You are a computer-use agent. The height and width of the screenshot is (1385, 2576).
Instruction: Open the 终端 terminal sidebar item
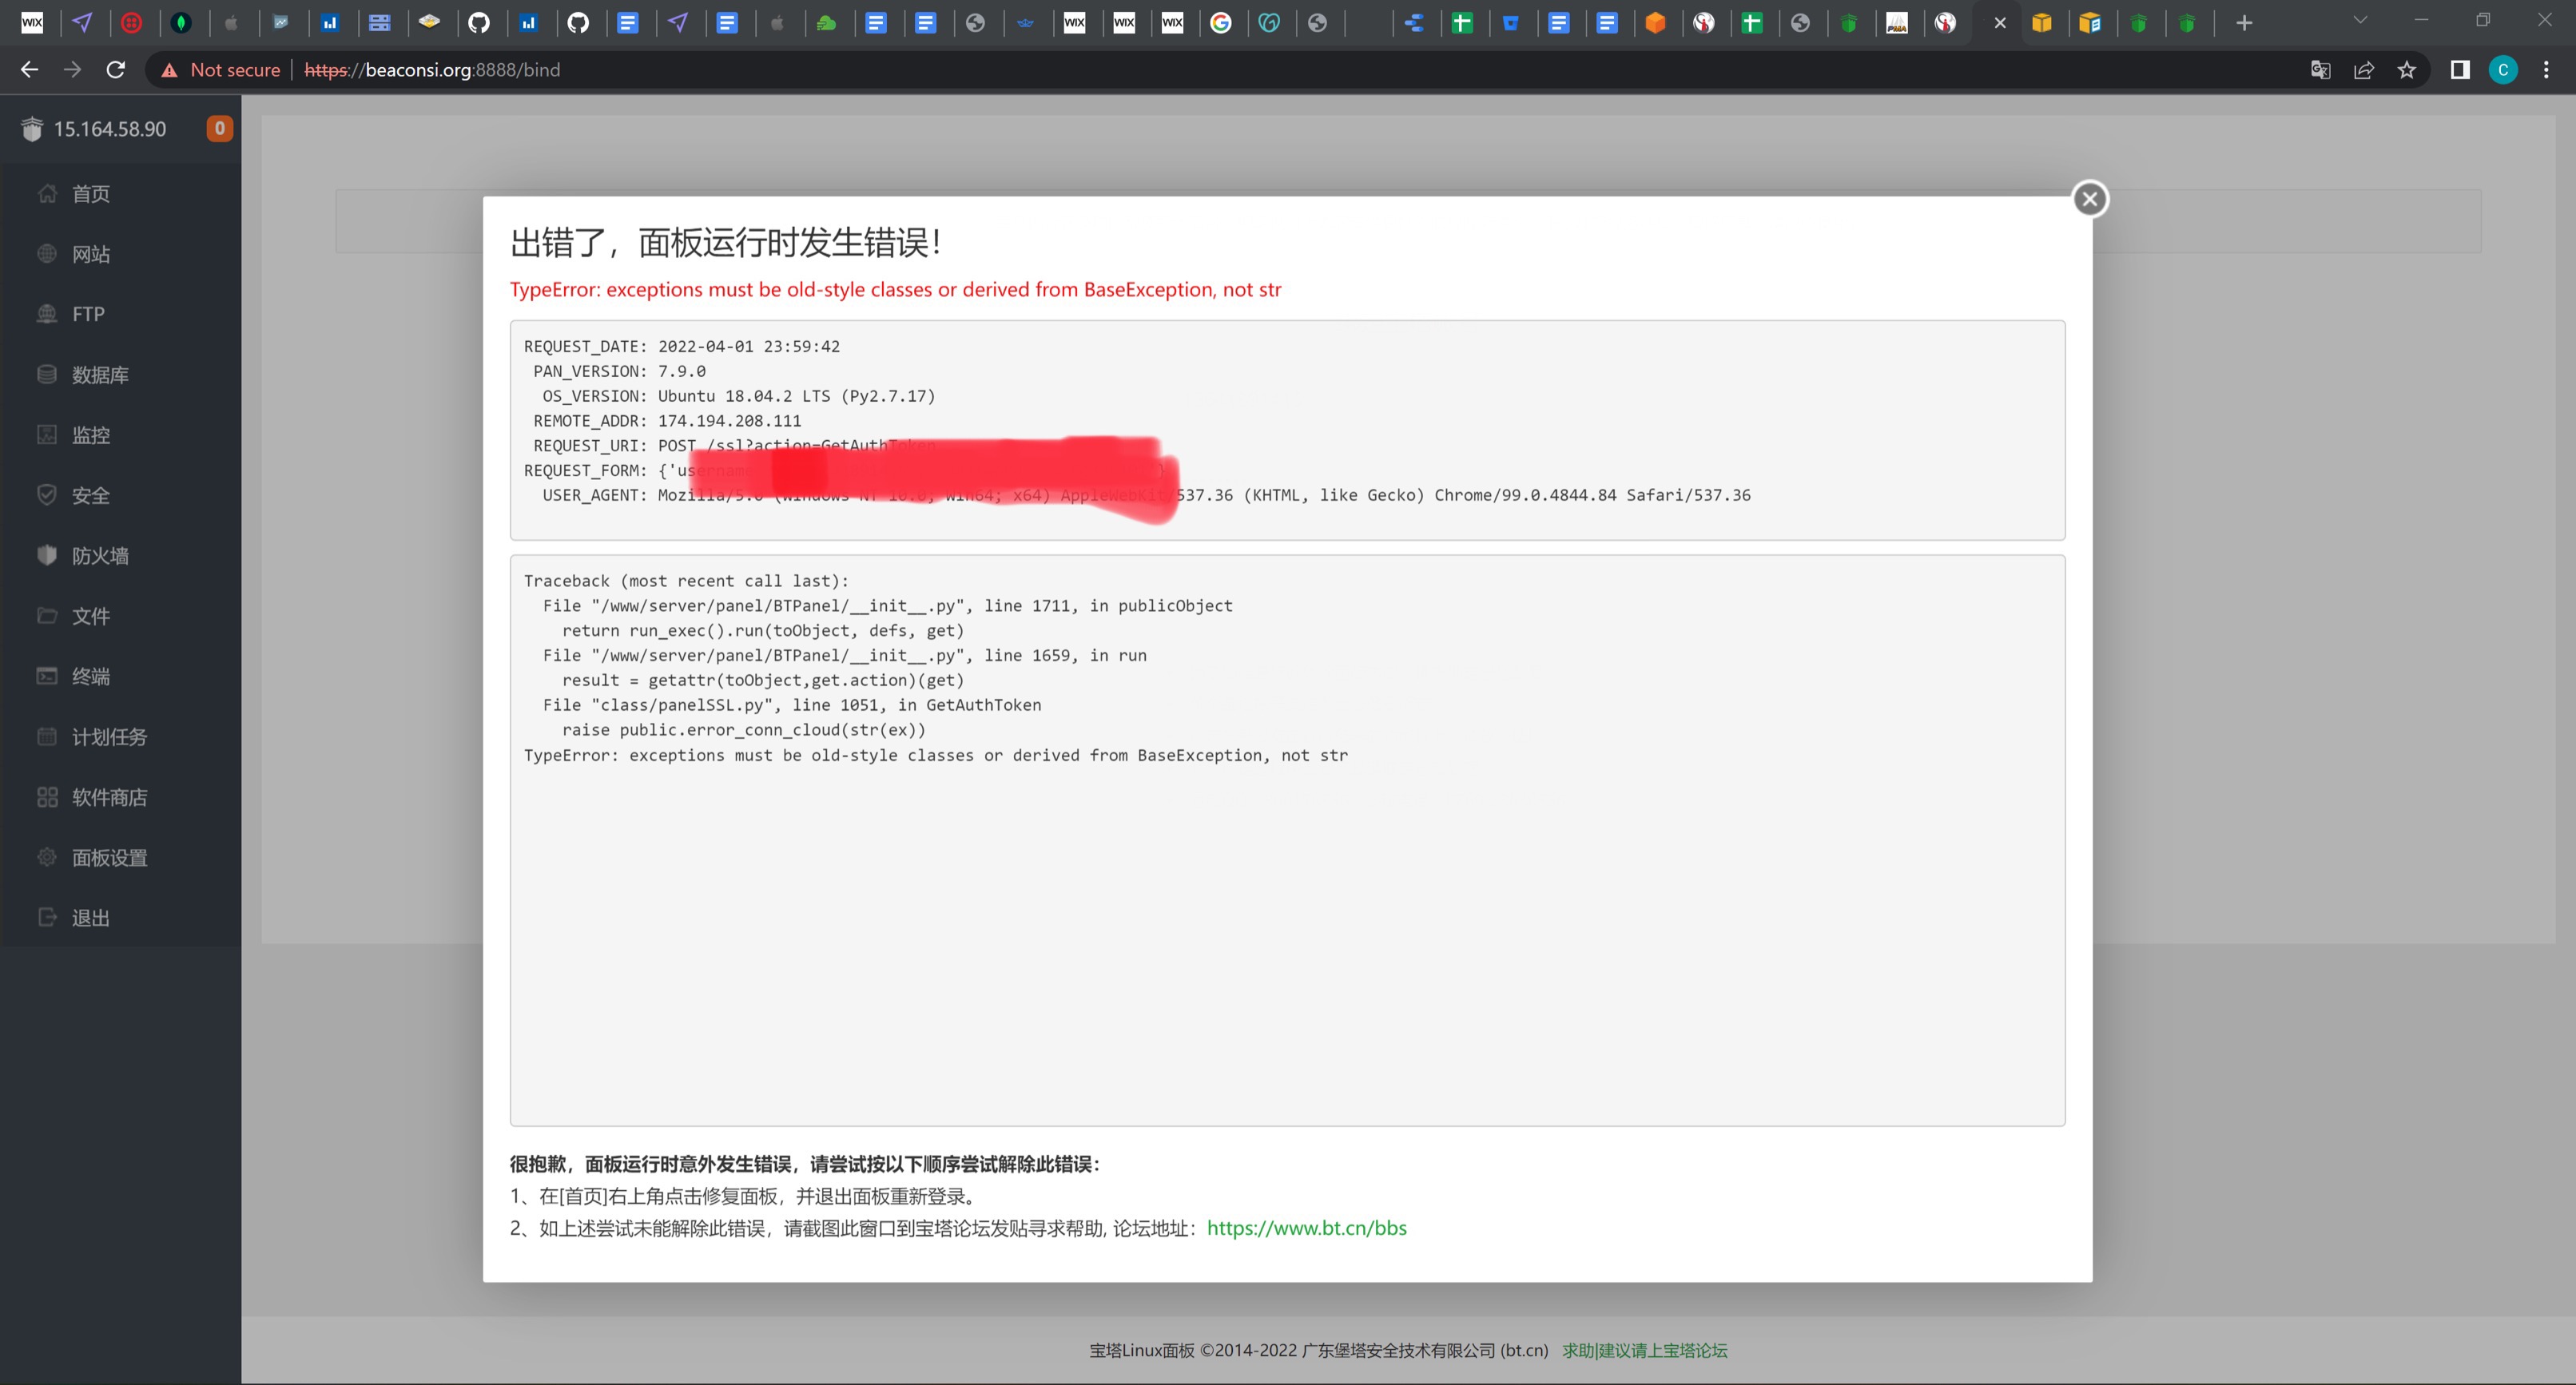click(90, 676)
